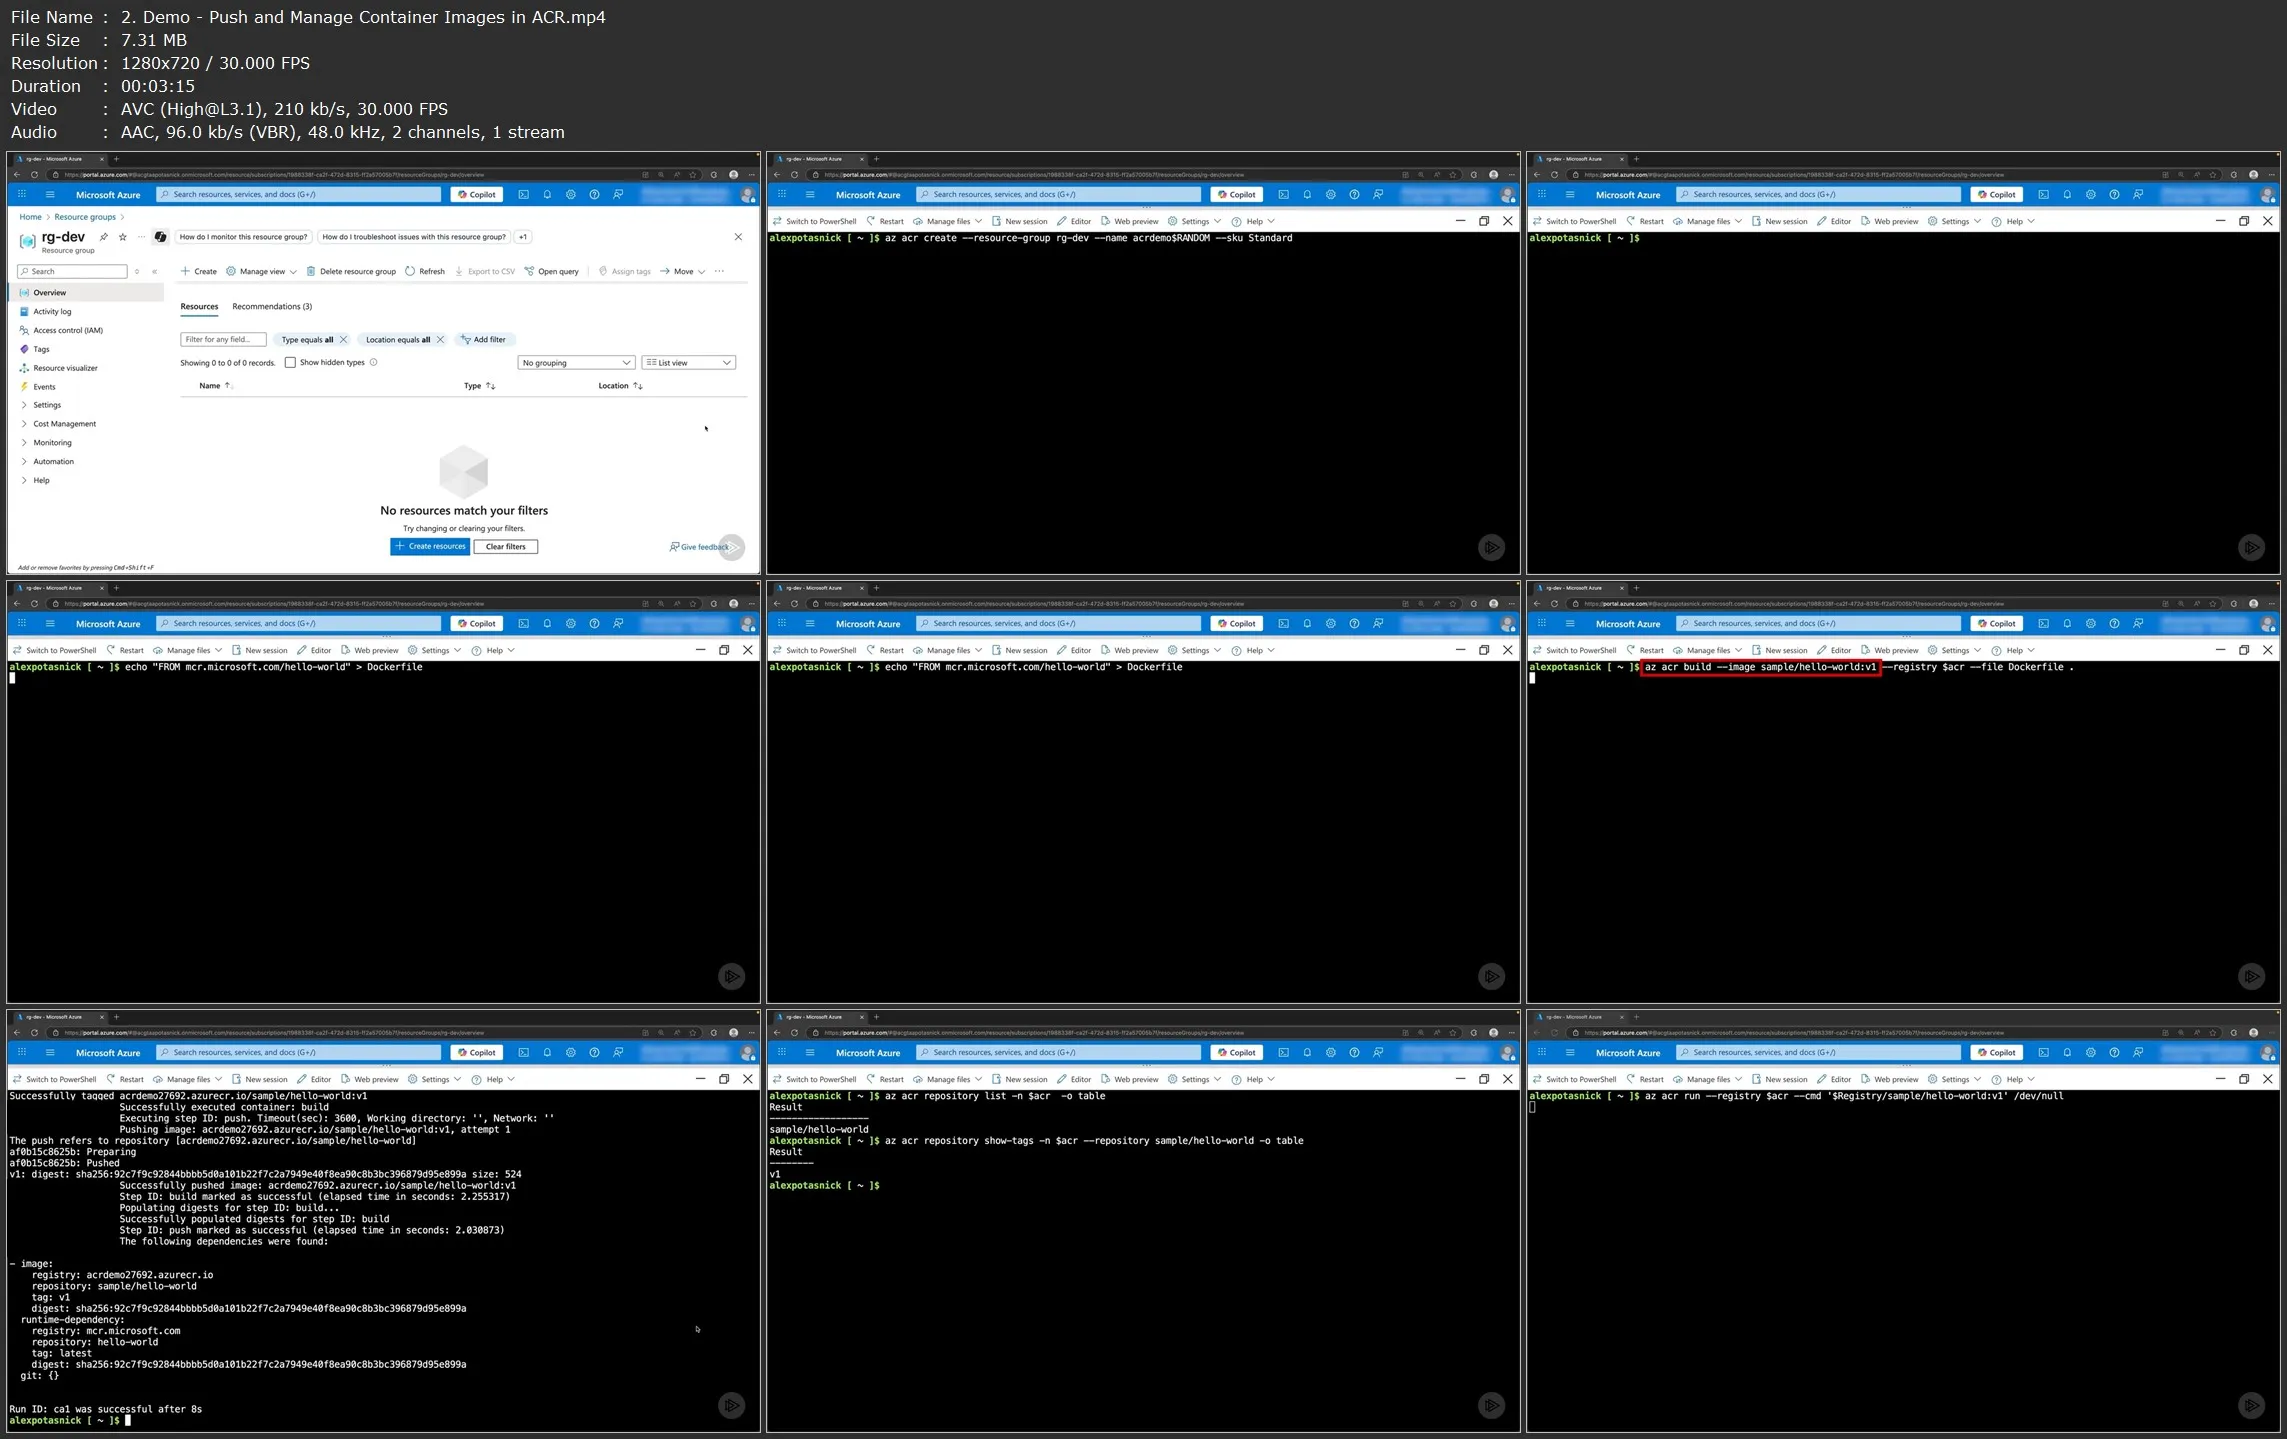The width and height of the screenshot is (2287, 1439).
Task: Open Access control (IAM) in the sidebar
Action: 68,330
